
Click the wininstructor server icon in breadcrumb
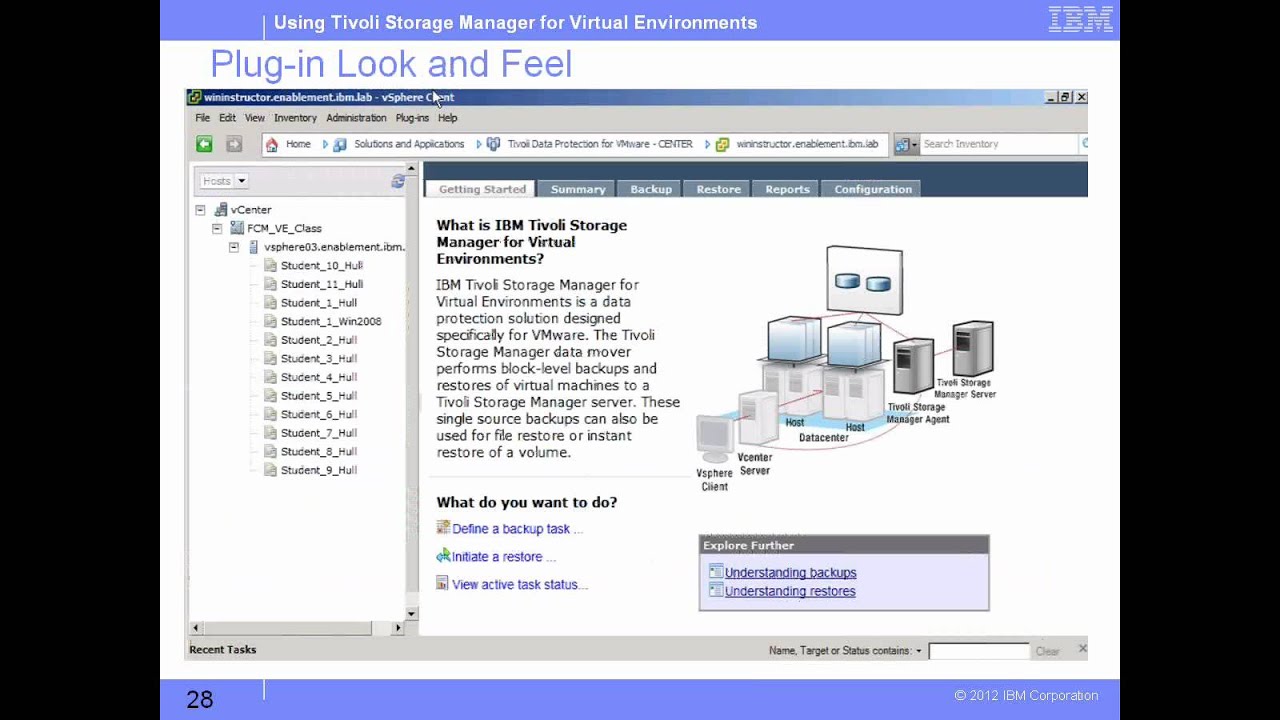click(722, 144)
